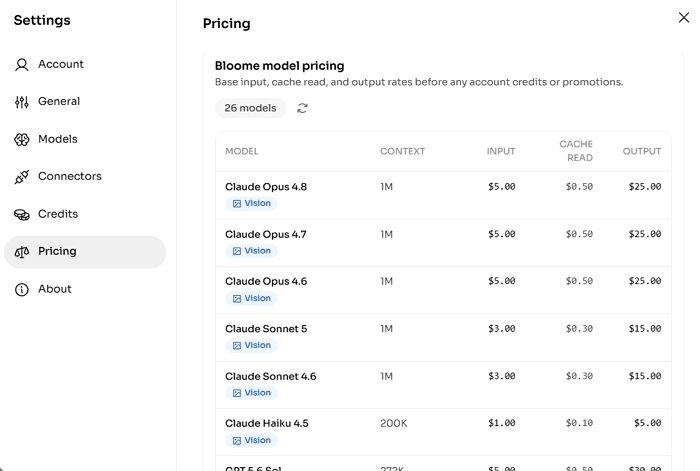Click the $0.10 cache read price for Claude Haiku 4.5
The height and width of the screenshot is (471, 700).
click(x=579, y=423)
